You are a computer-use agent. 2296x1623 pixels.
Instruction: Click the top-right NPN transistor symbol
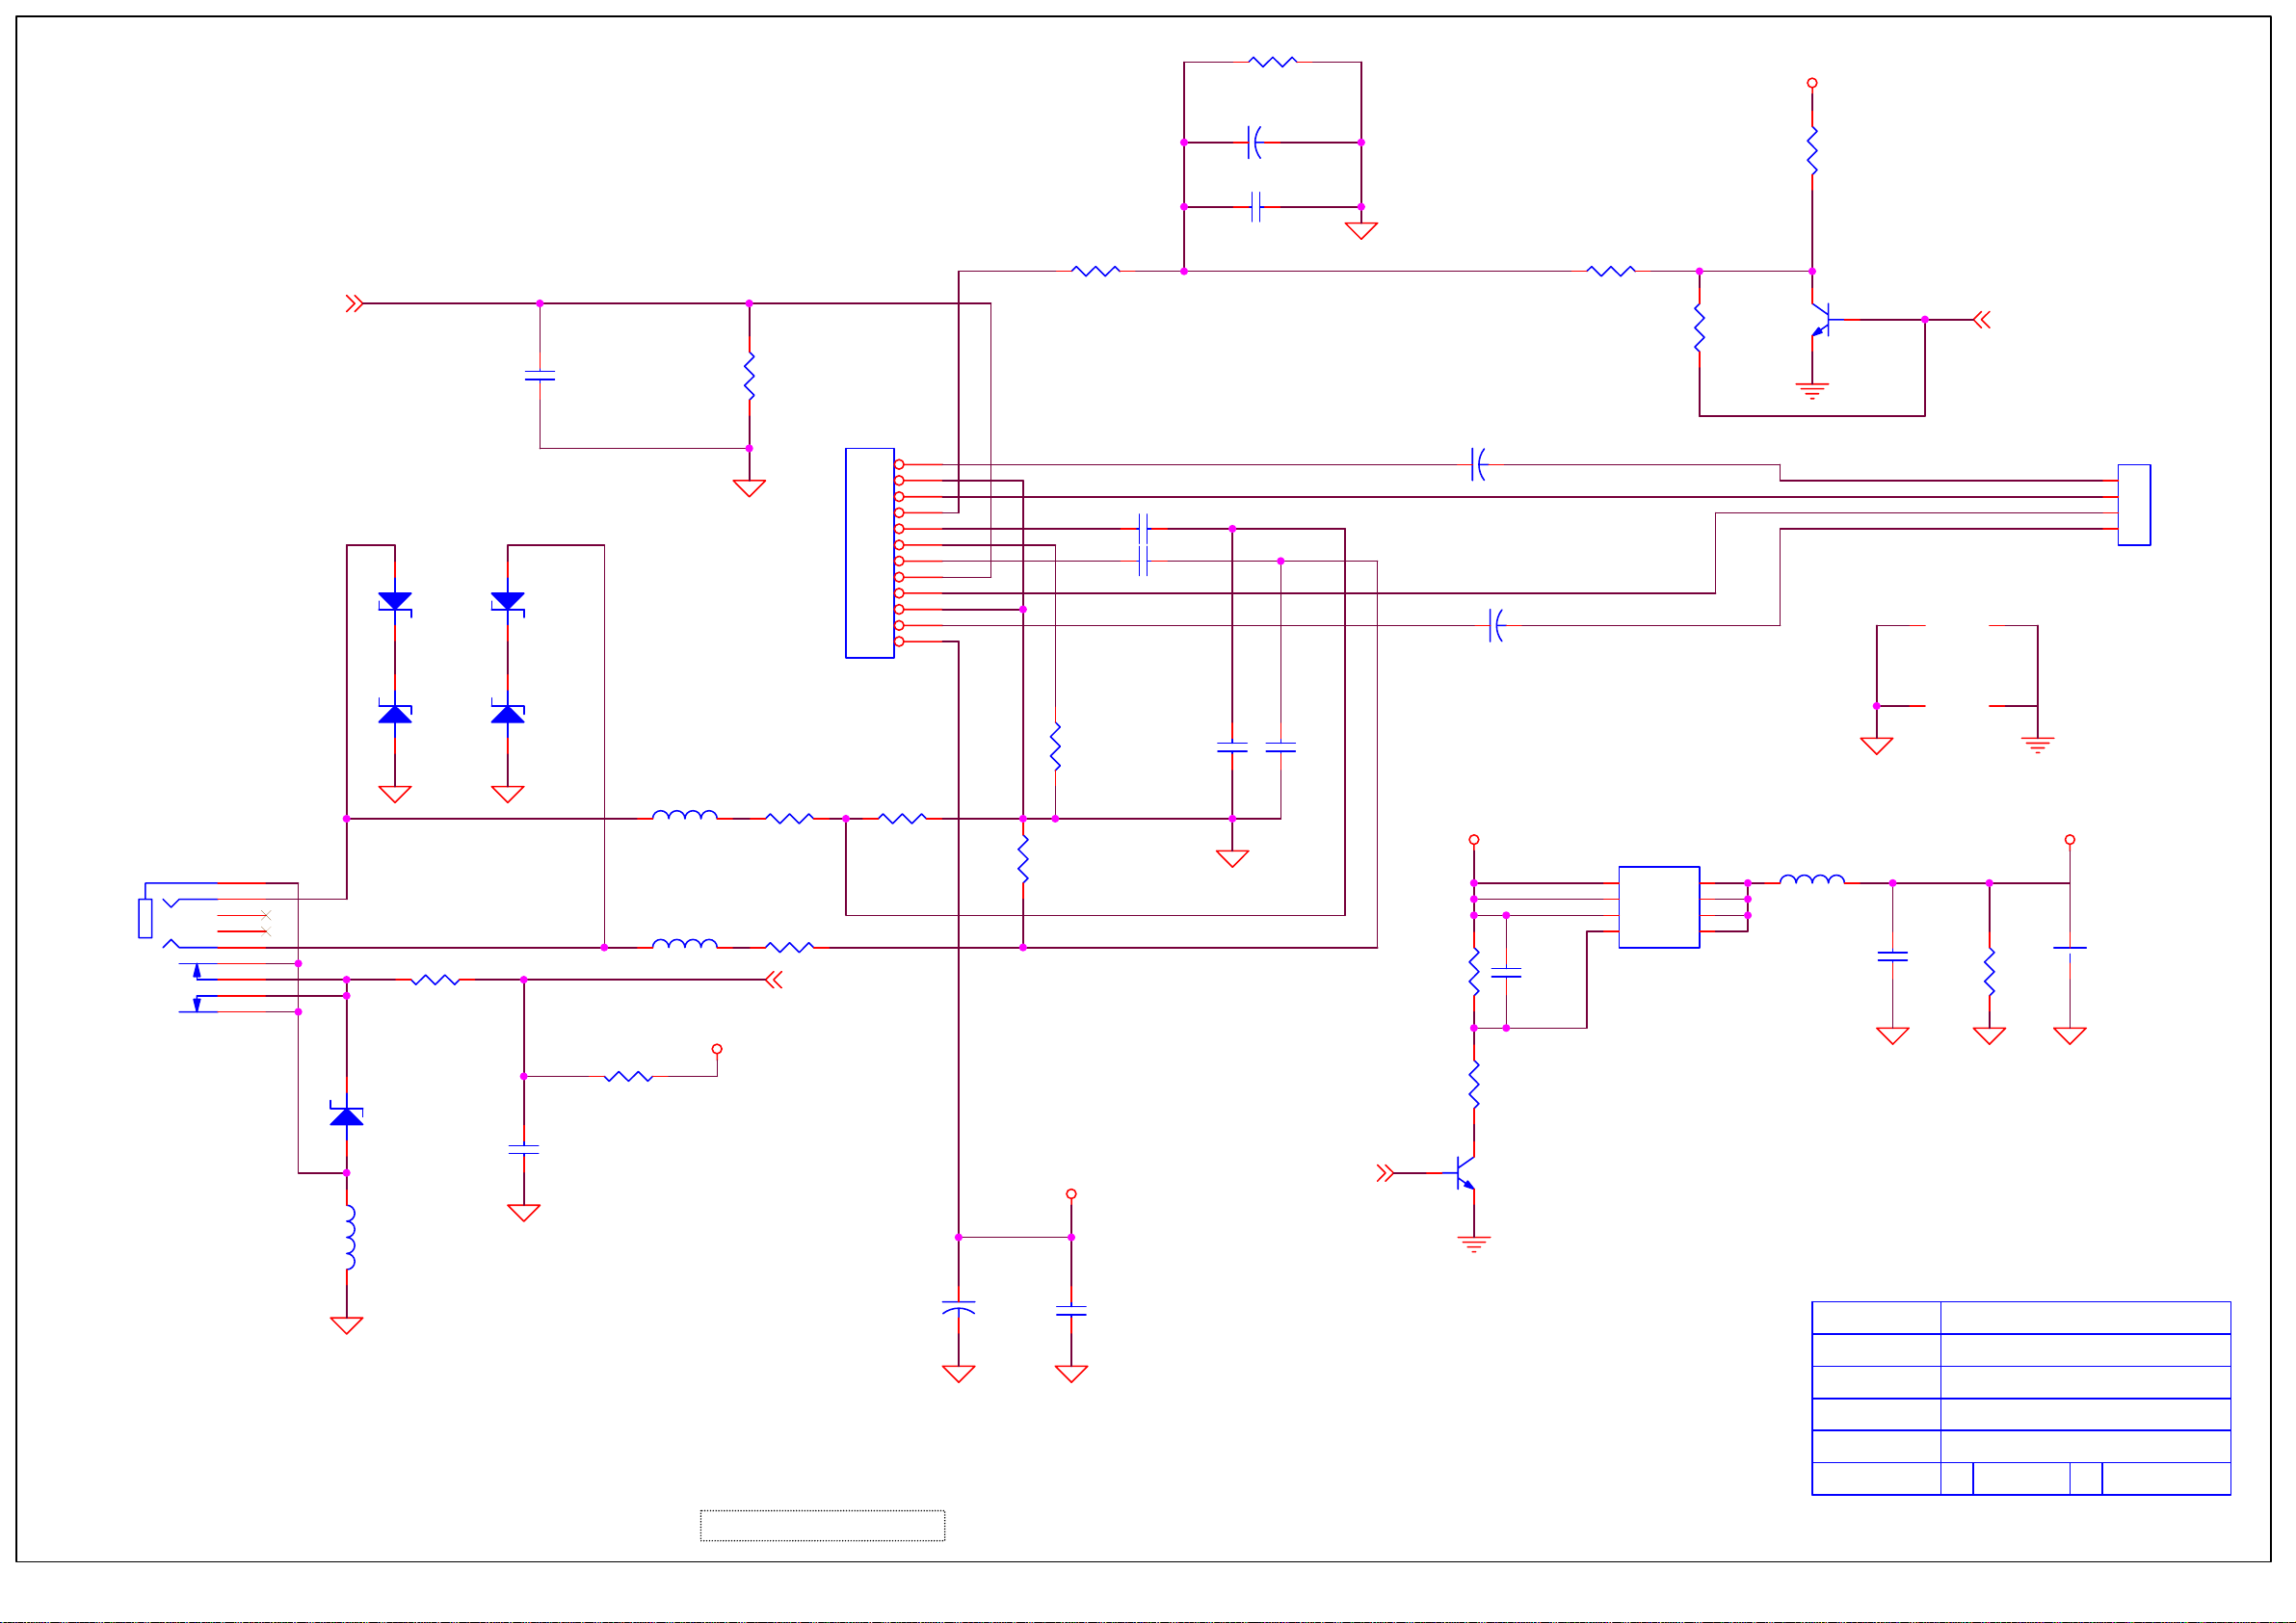coord(1822,320)
